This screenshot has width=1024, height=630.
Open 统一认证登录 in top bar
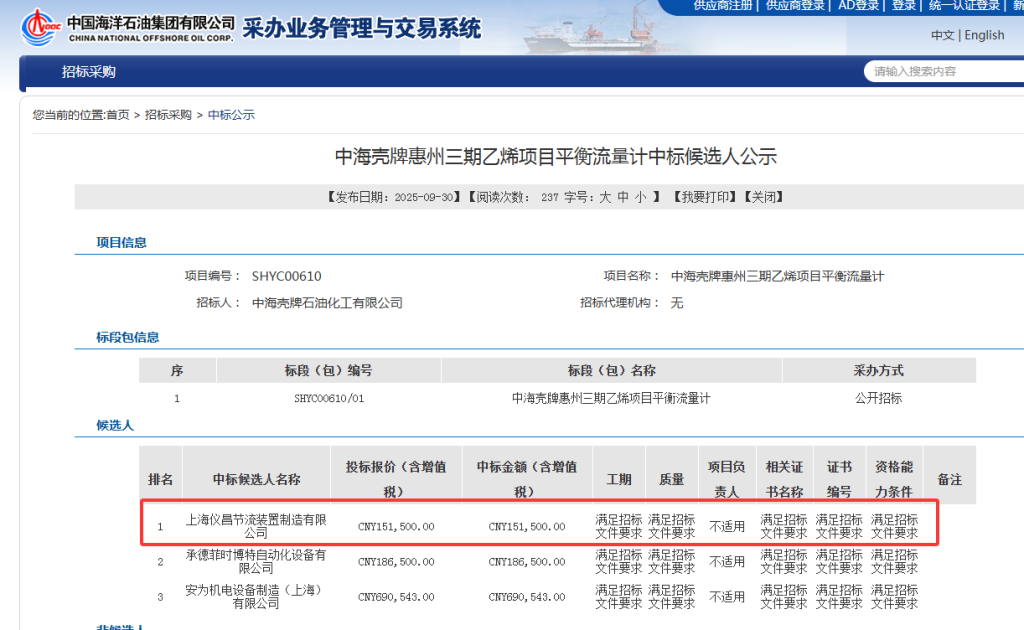[x=964, y=6]
